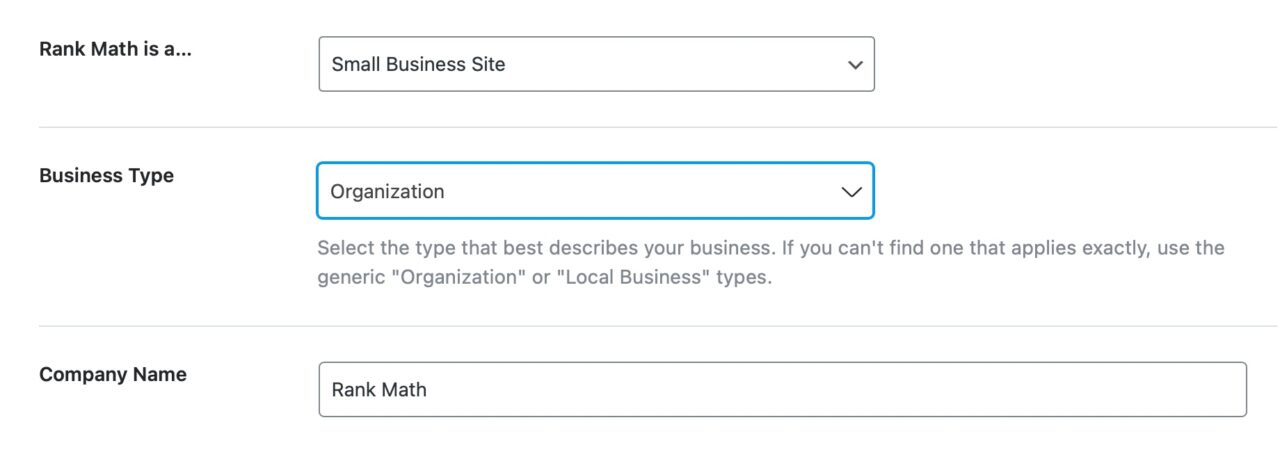Click the "Business Type" field label
The width and height of the screenshot is (1280, 452).
[106, 175]
